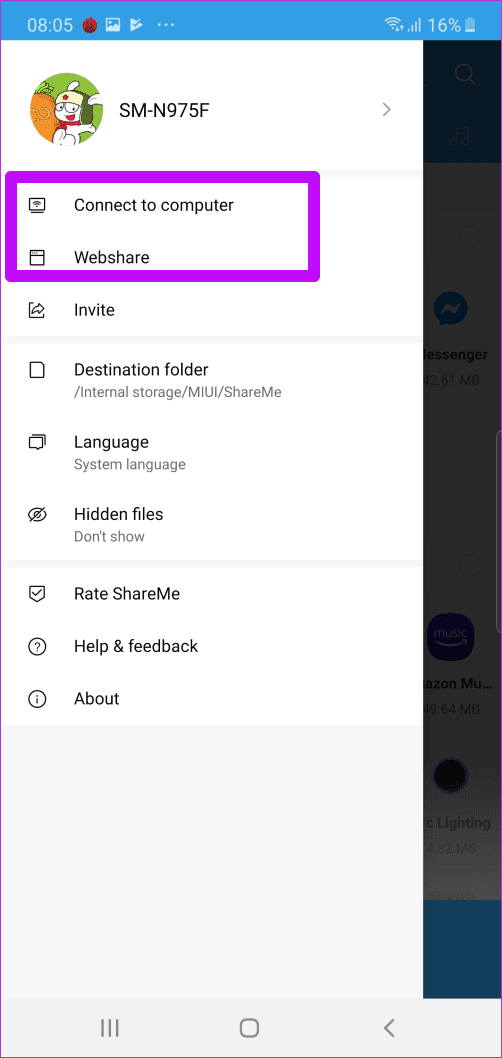Tap the Android back navigation button
Image resolution: width=502 pixels, height=1058 pixels.
tap(388, 1028)
